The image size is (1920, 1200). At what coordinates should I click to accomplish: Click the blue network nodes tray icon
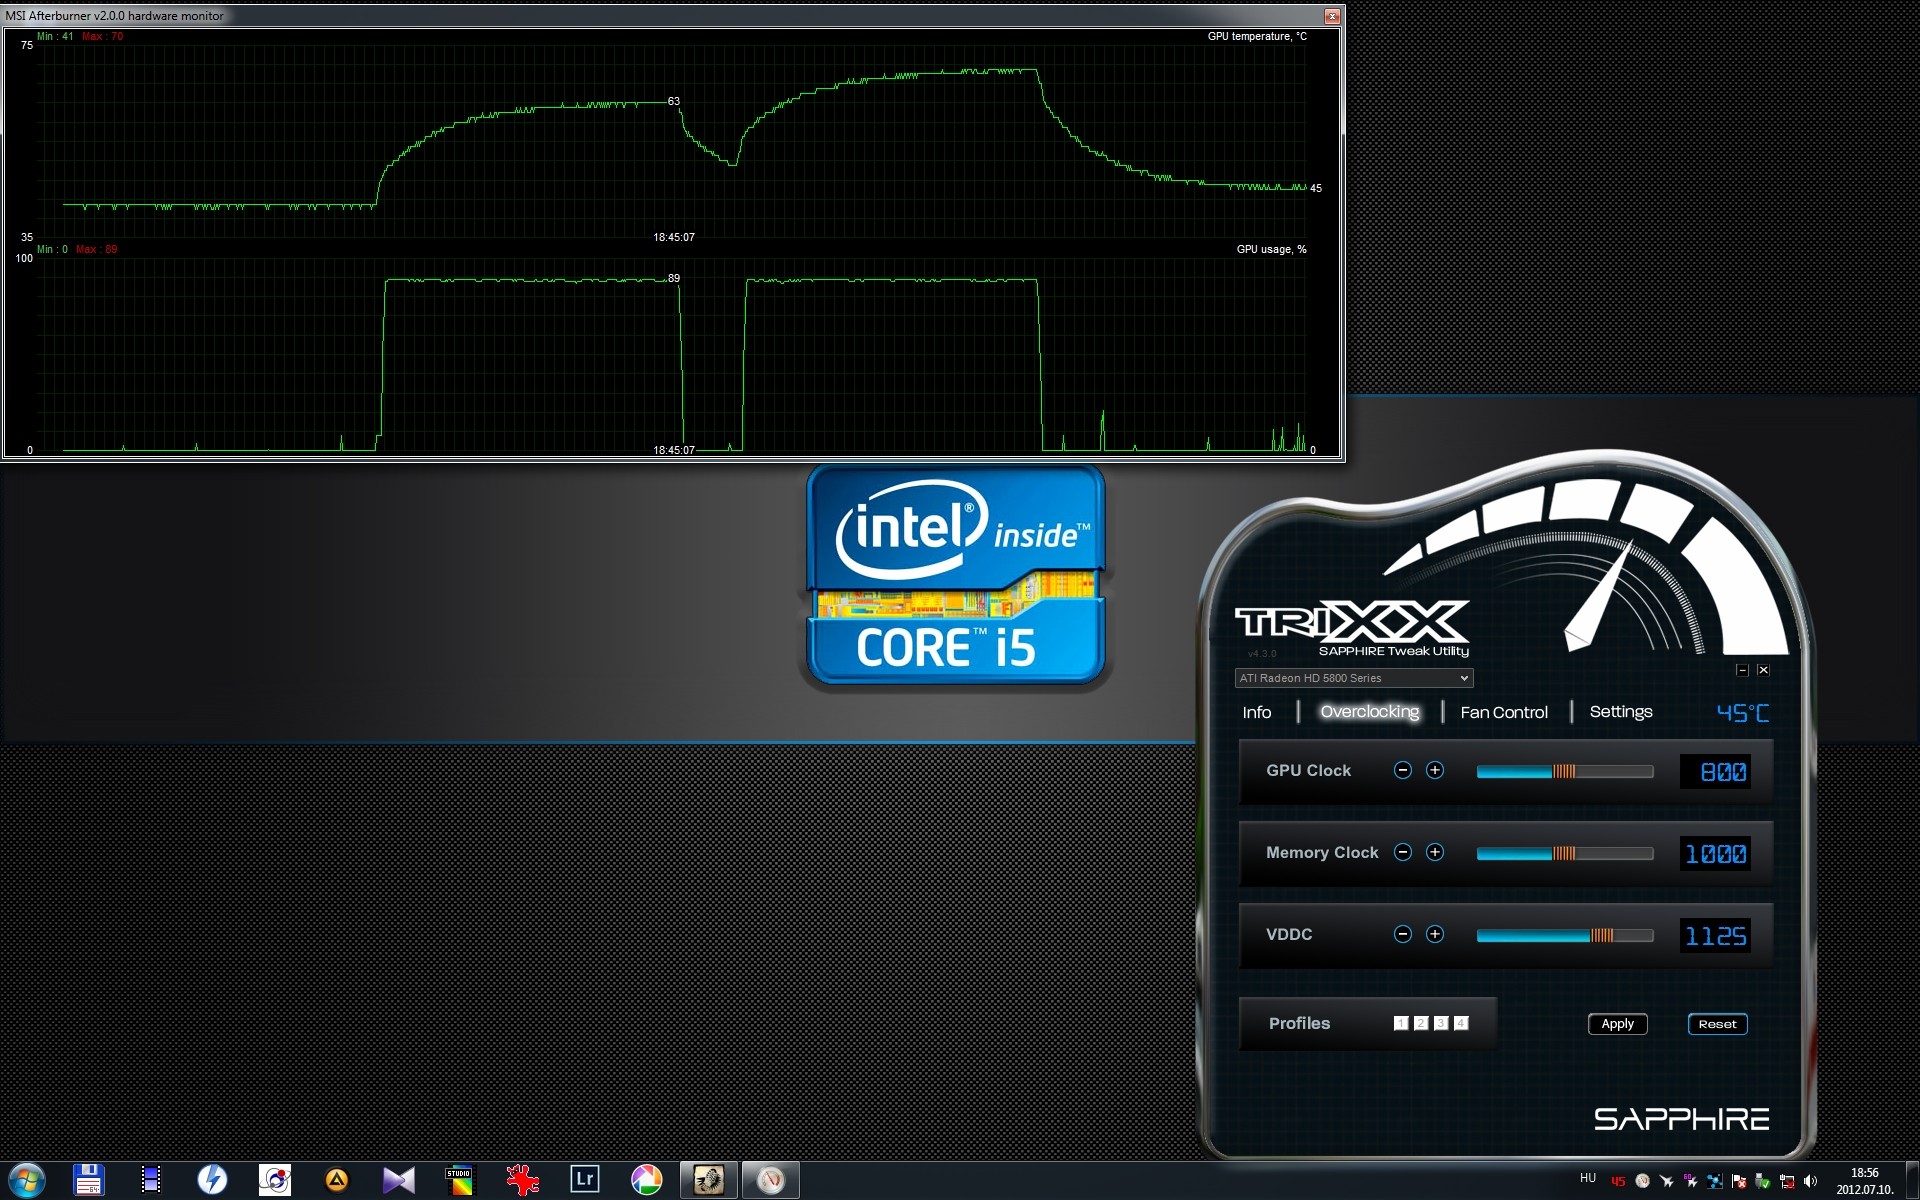1715,1181
